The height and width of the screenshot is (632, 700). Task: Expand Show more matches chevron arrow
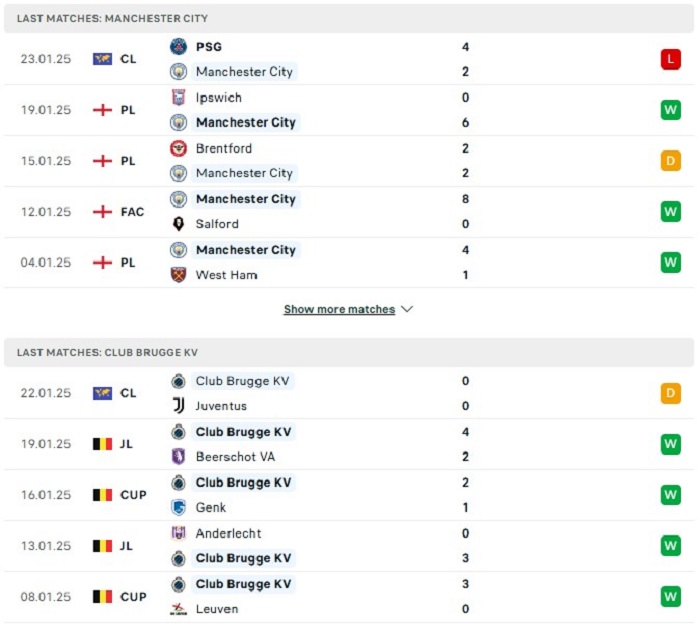click(407, 309)
